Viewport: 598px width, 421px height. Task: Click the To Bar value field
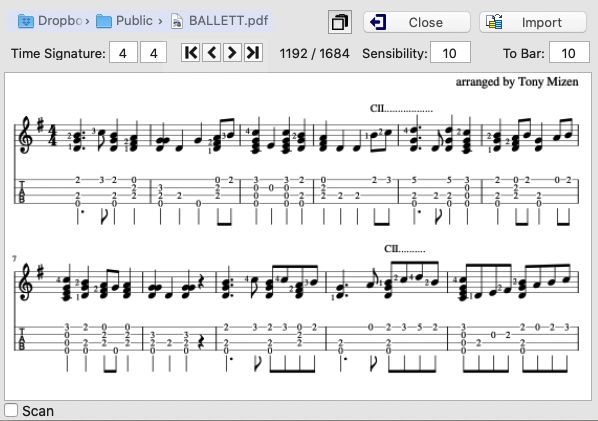pos(569,53)
